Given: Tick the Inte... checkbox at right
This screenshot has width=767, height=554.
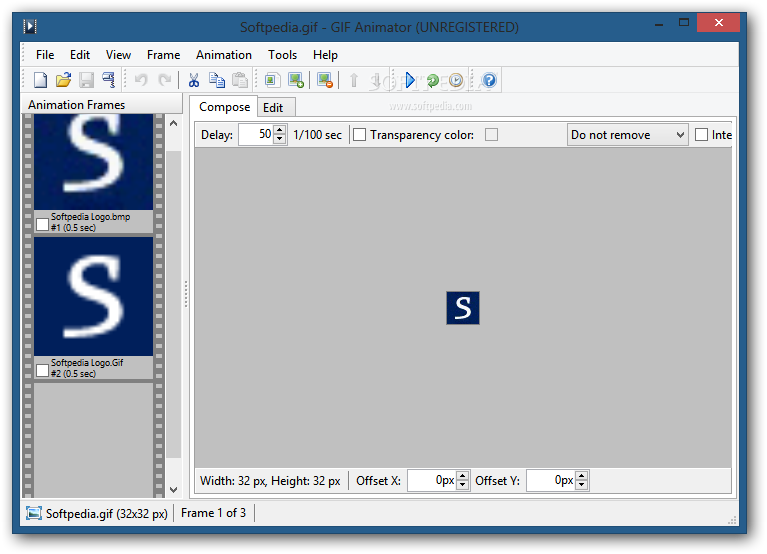Looking at the screenshot, I should [x=701, y=134].
